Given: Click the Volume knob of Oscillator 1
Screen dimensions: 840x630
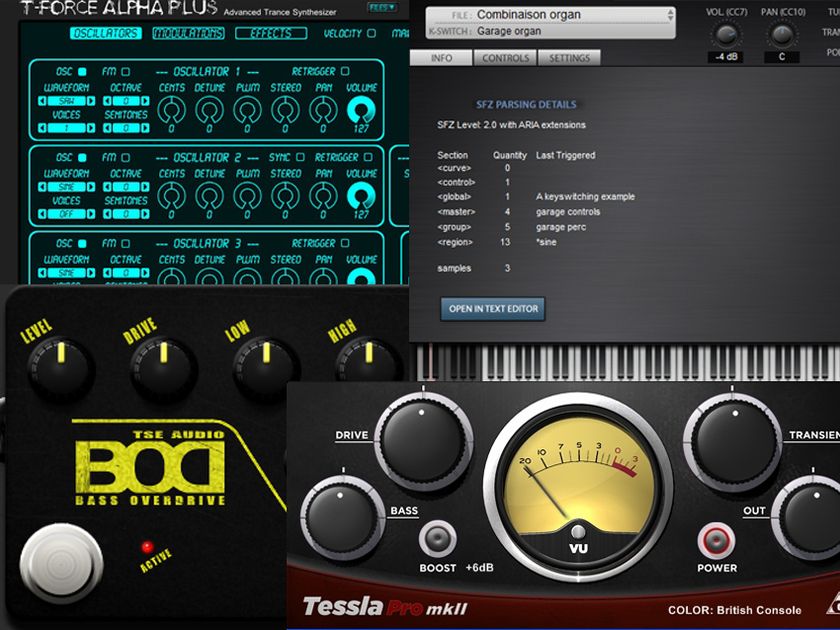Looking at the screenshot, I should [361, 109].
